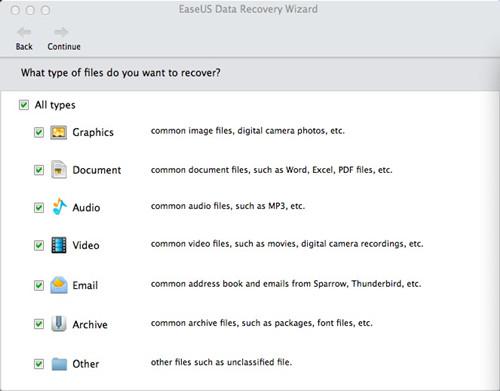Click 'common document files, such as Word' description
The height and width of the screenshot is (391, 500).
[271, 170]
